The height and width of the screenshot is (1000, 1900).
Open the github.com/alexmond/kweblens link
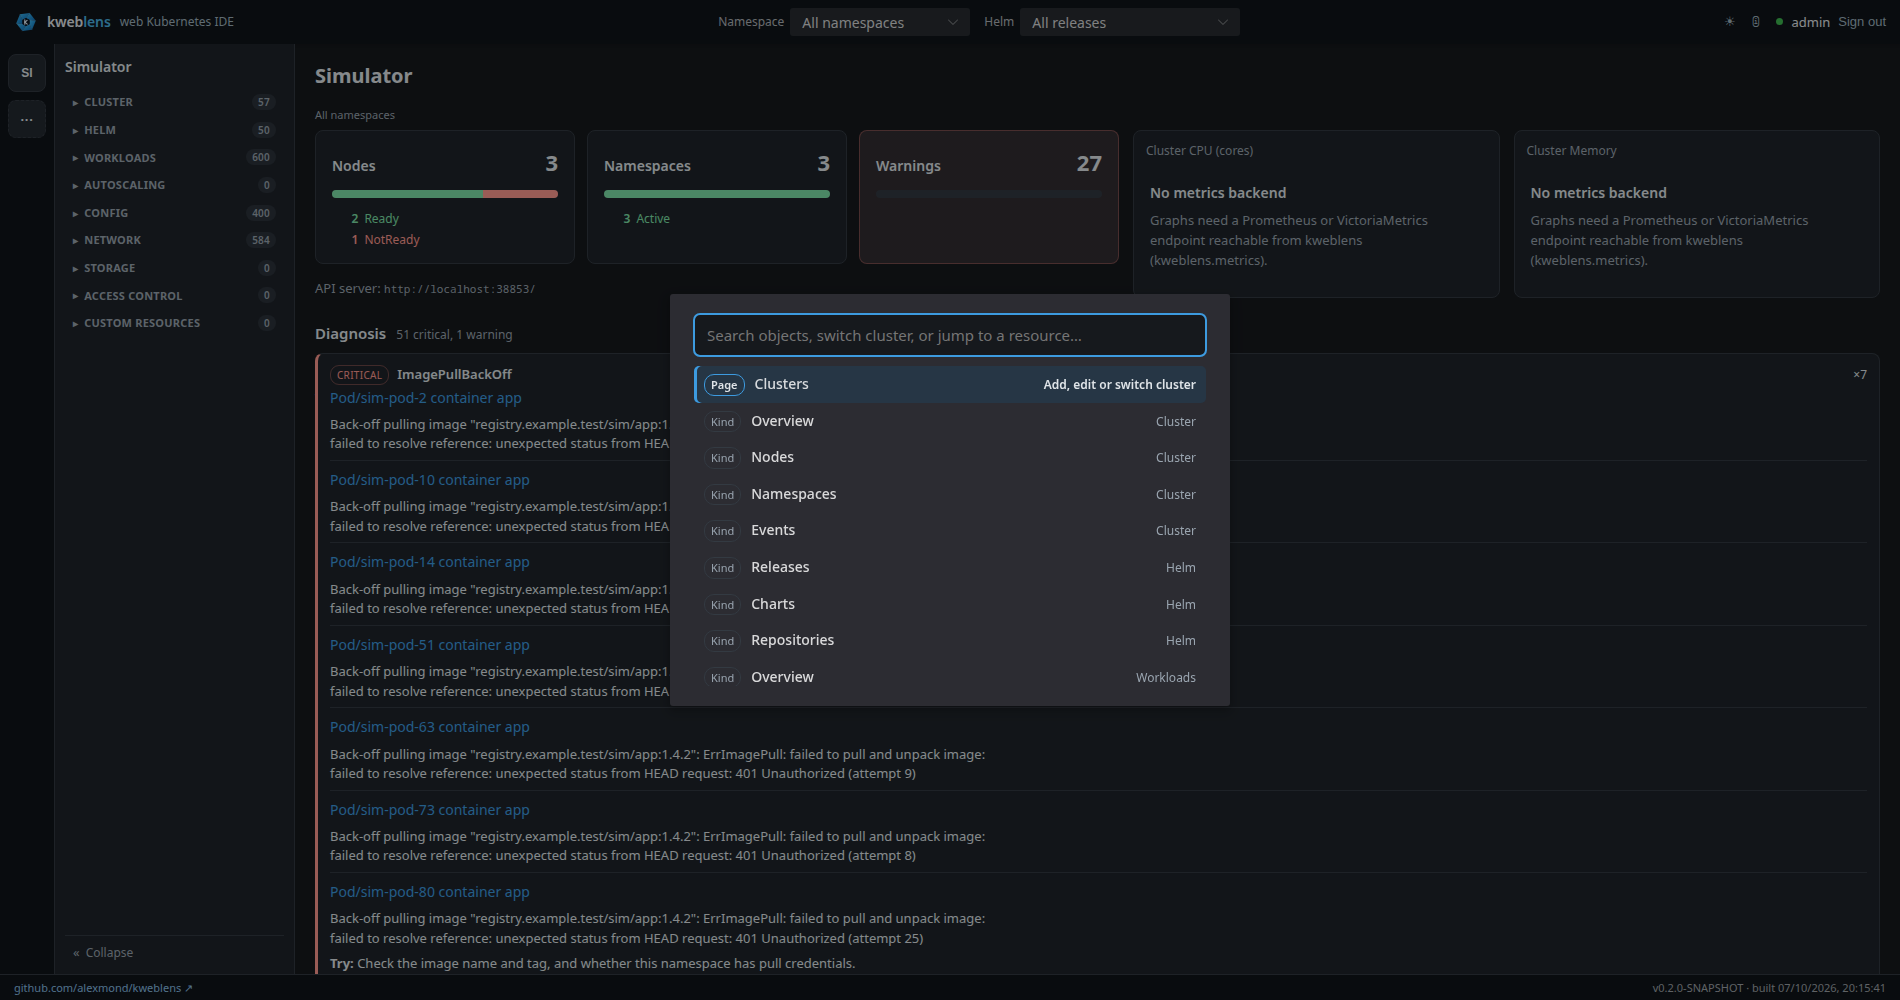[x=103, y=988]
